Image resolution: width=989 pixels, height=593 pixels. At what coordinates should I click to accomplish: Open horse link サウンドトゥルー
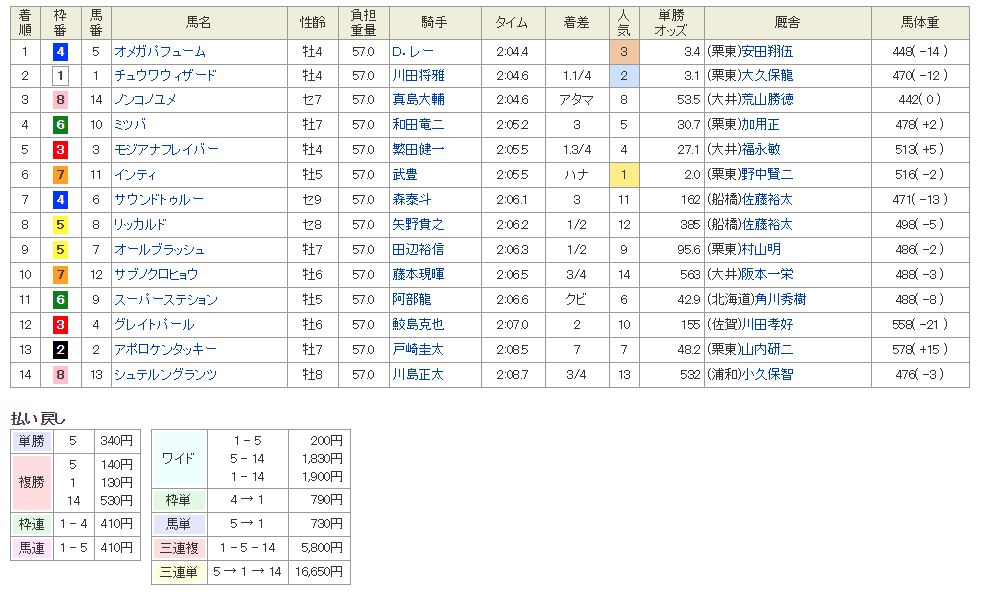[159, 199]
